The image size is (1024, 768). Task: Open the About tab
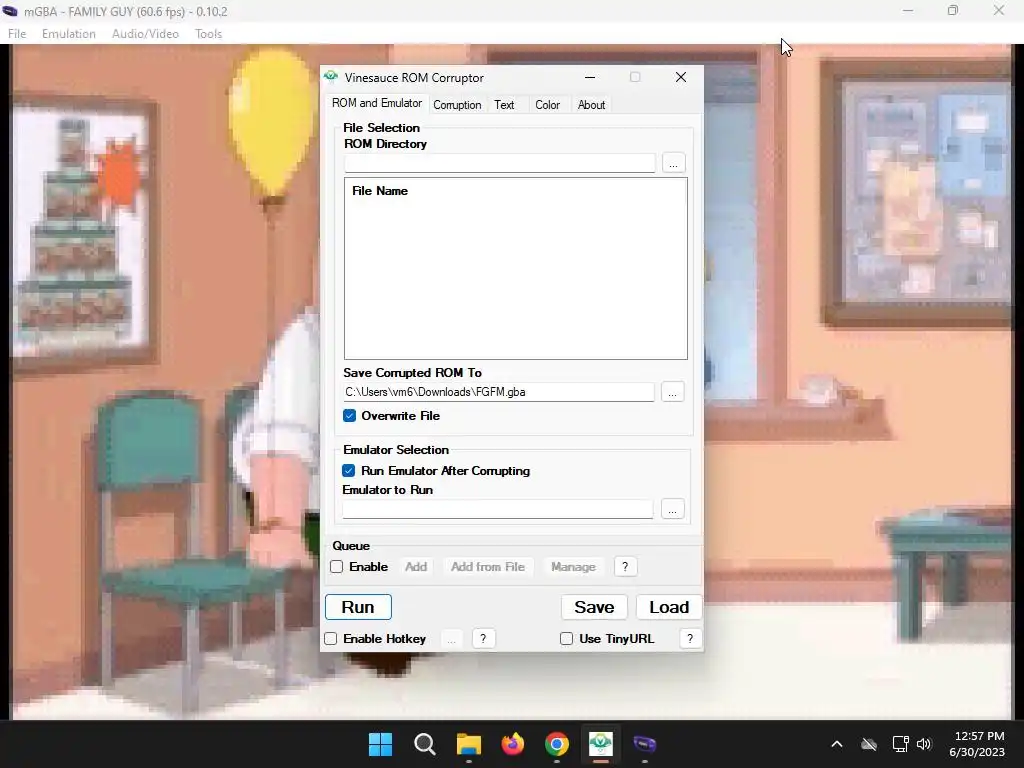pyautogui.click(x=591, y=104)
